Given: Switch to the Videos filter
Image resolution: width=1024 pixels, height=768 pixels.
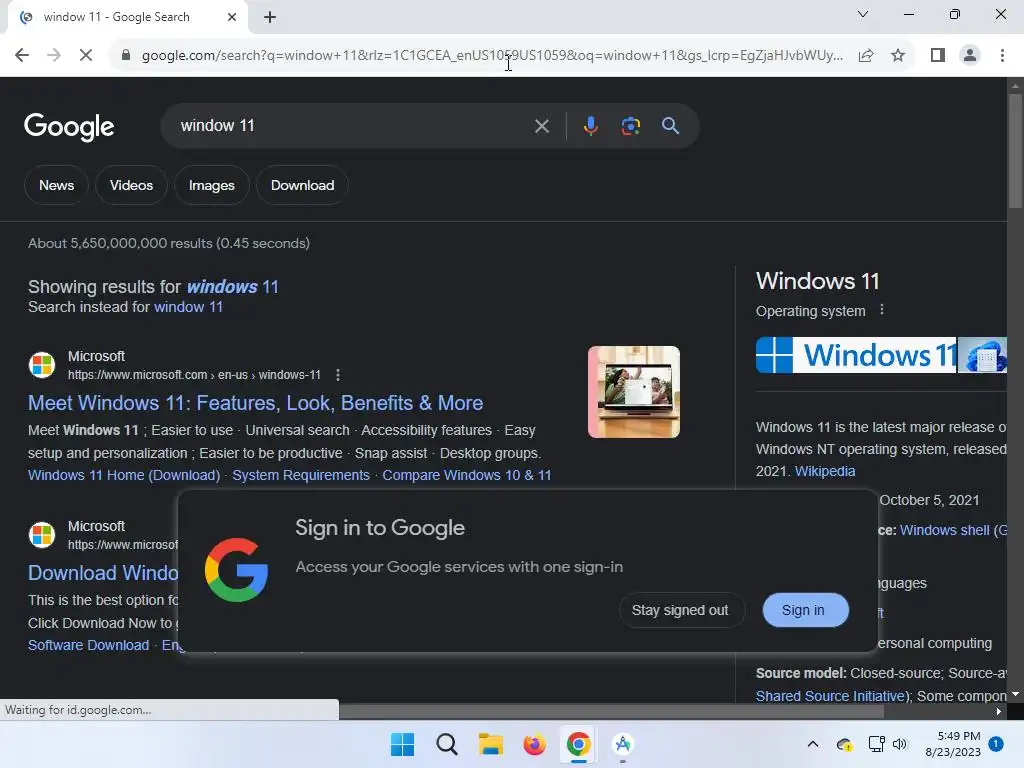Looking at the screenshot, I should [131, 185].
